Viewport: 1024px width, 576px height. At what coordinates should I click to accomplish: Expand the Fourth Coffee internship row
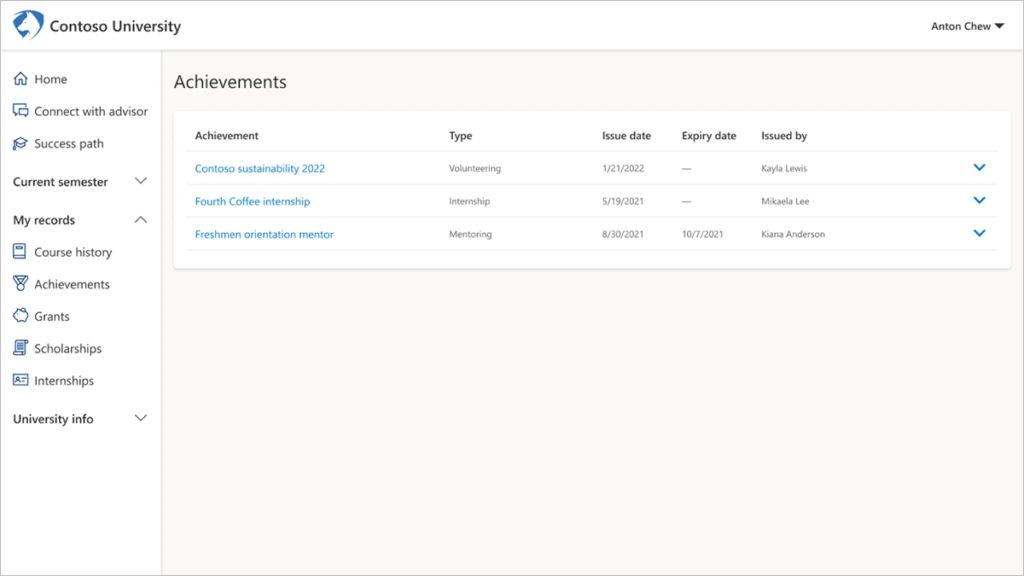pyautogui.click(x=979, y=200)
